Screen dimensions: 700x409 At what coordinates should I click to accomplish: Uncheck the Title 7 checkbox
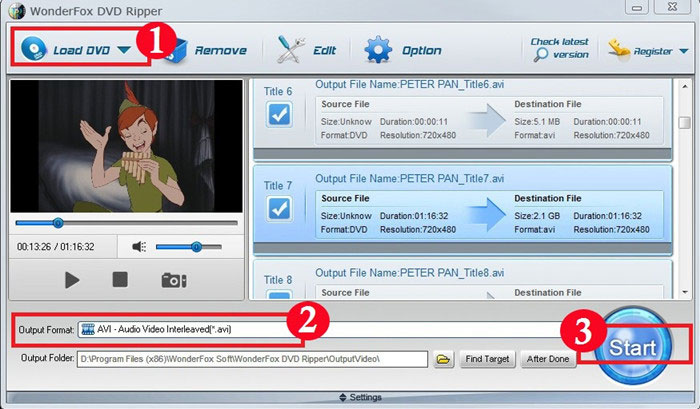pos(279,209)
